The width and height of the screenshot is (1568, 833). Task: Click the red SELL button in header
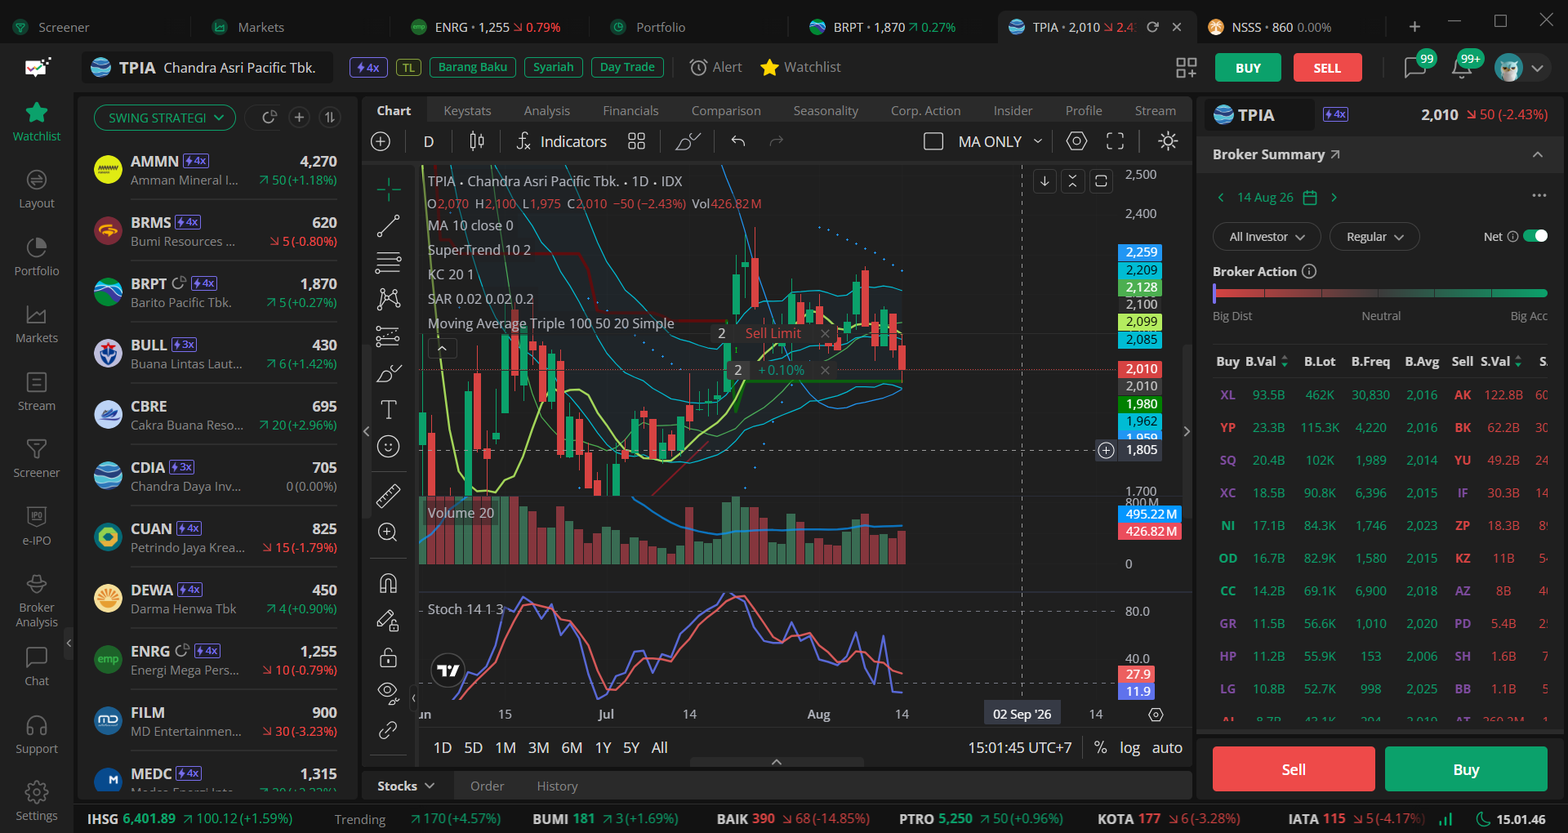click(1327, 68)
